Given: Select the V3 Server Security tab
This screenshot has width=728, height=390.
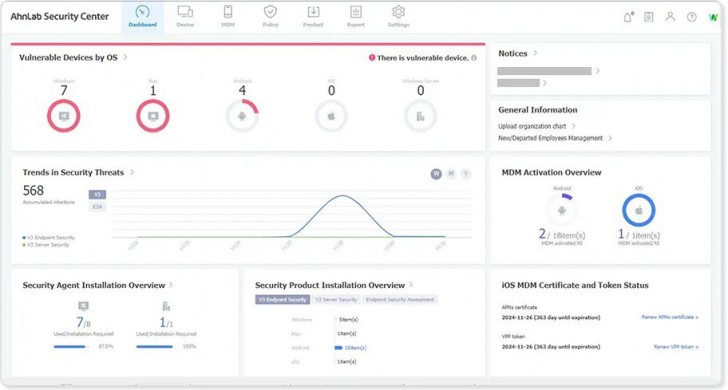Looking at the screenshot, I should (x=336, y=300).
